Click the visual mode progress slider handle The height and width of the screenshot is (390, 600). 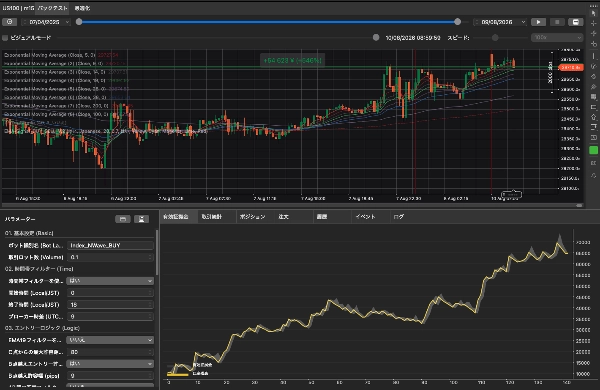pos(376,38)
